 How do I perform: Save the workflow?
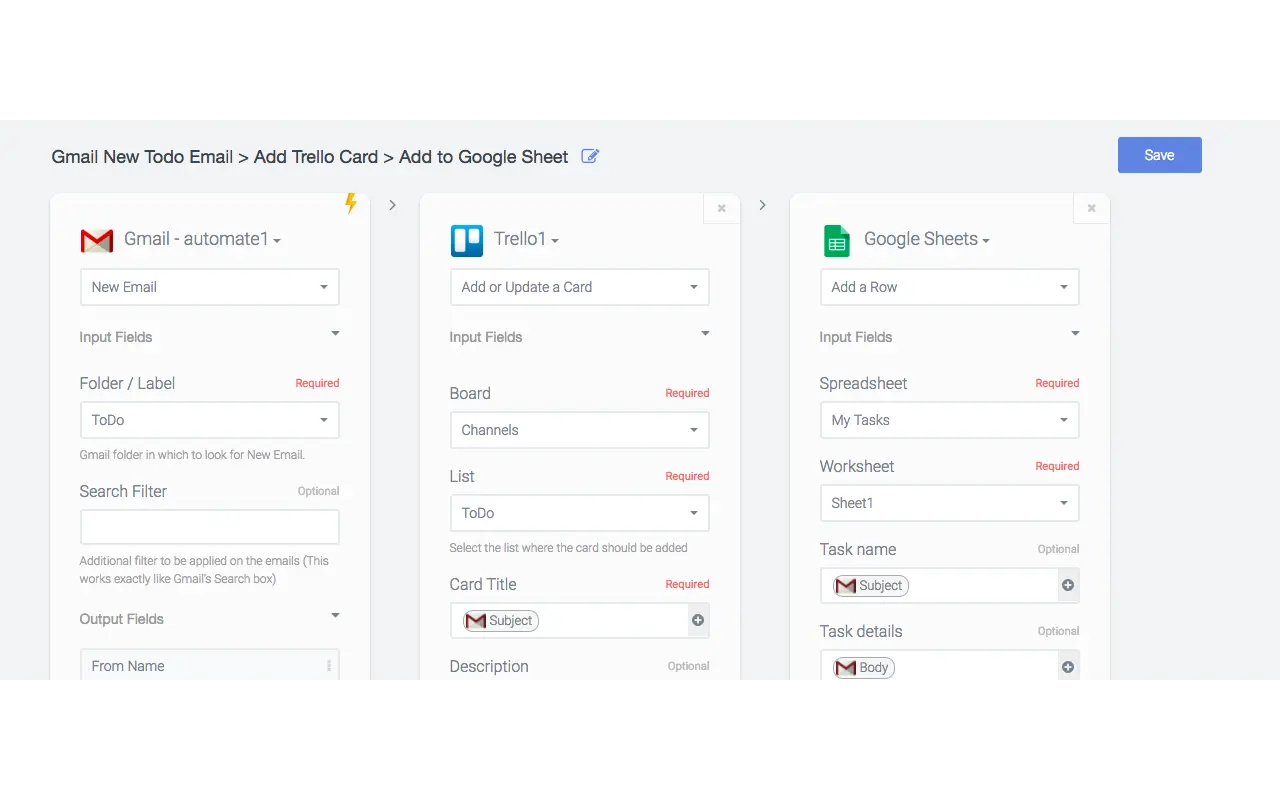(x=1159, y=155)
